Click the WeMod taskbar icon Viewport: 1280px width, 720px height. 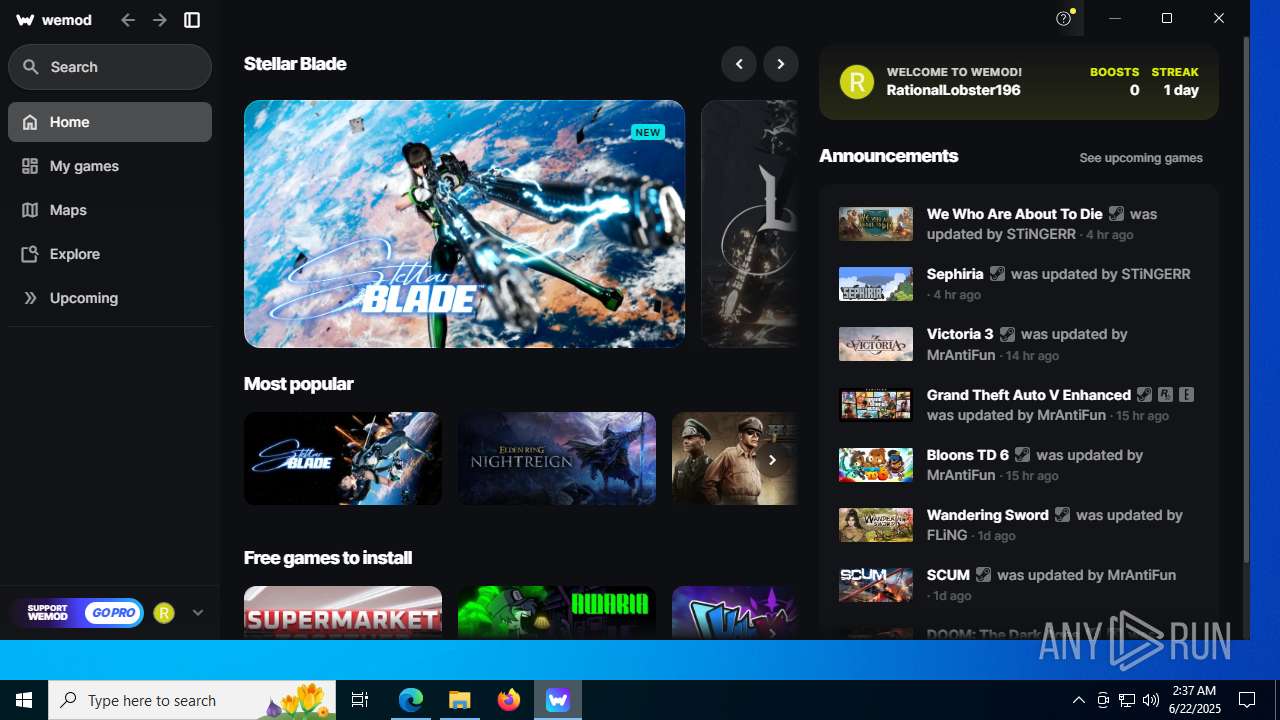[x=558, y=700]
